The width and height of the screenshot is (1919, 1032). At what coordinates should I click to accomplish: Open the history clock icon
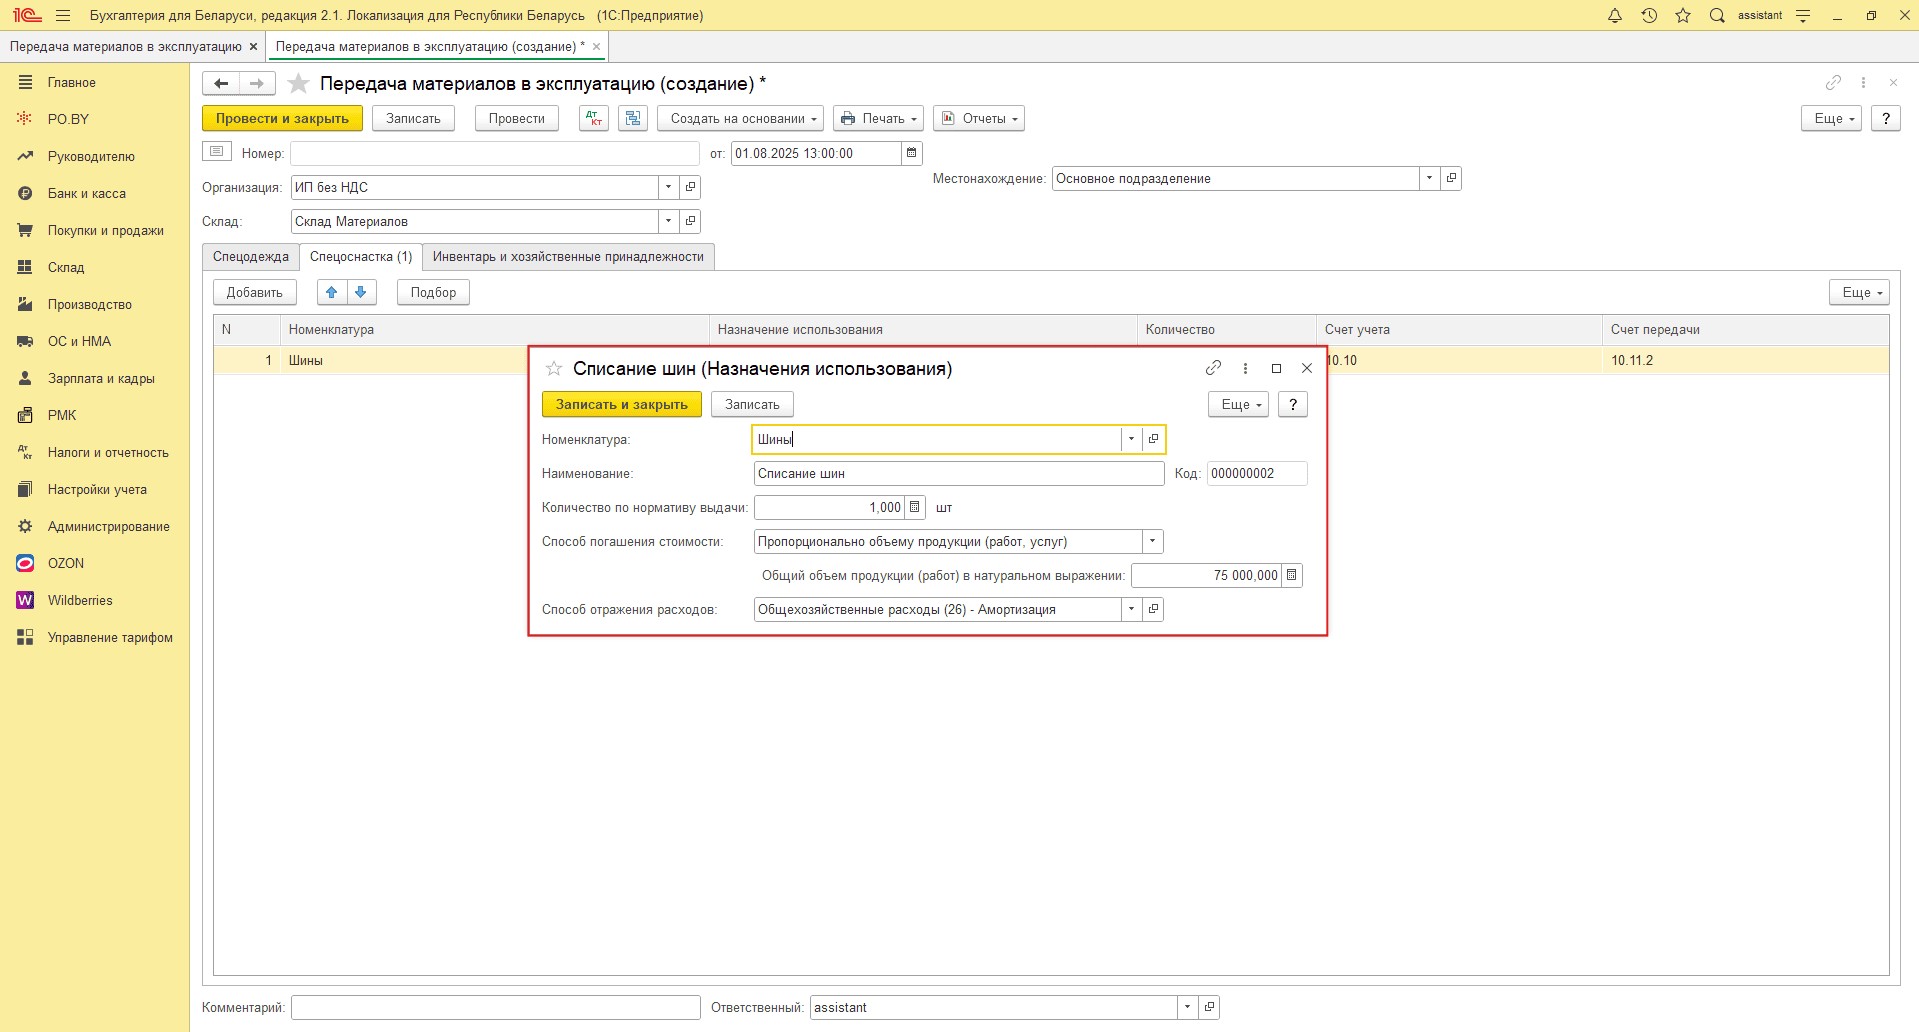pos(1649,16)
